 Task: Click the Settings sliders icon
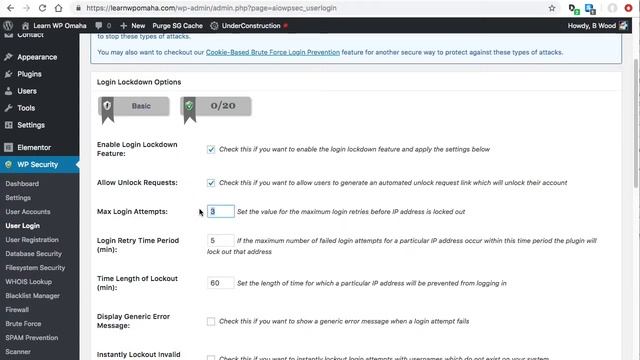click(x=9, y=125)
